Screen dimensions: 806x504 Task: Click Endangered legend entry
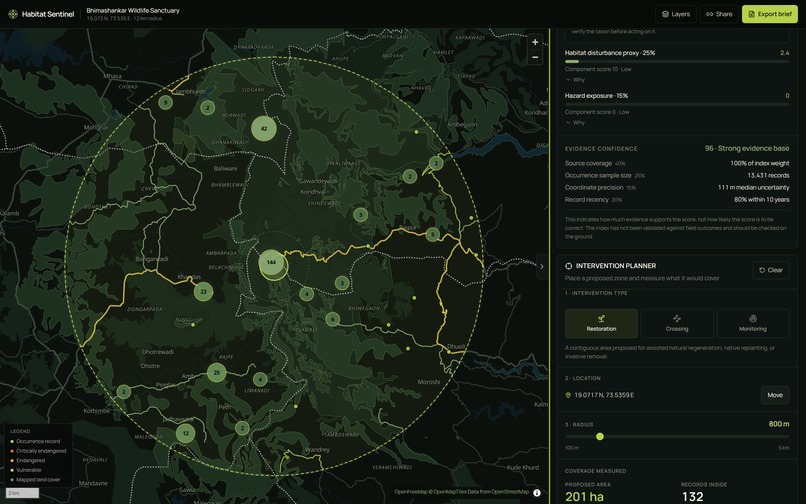tap(27, 460)
